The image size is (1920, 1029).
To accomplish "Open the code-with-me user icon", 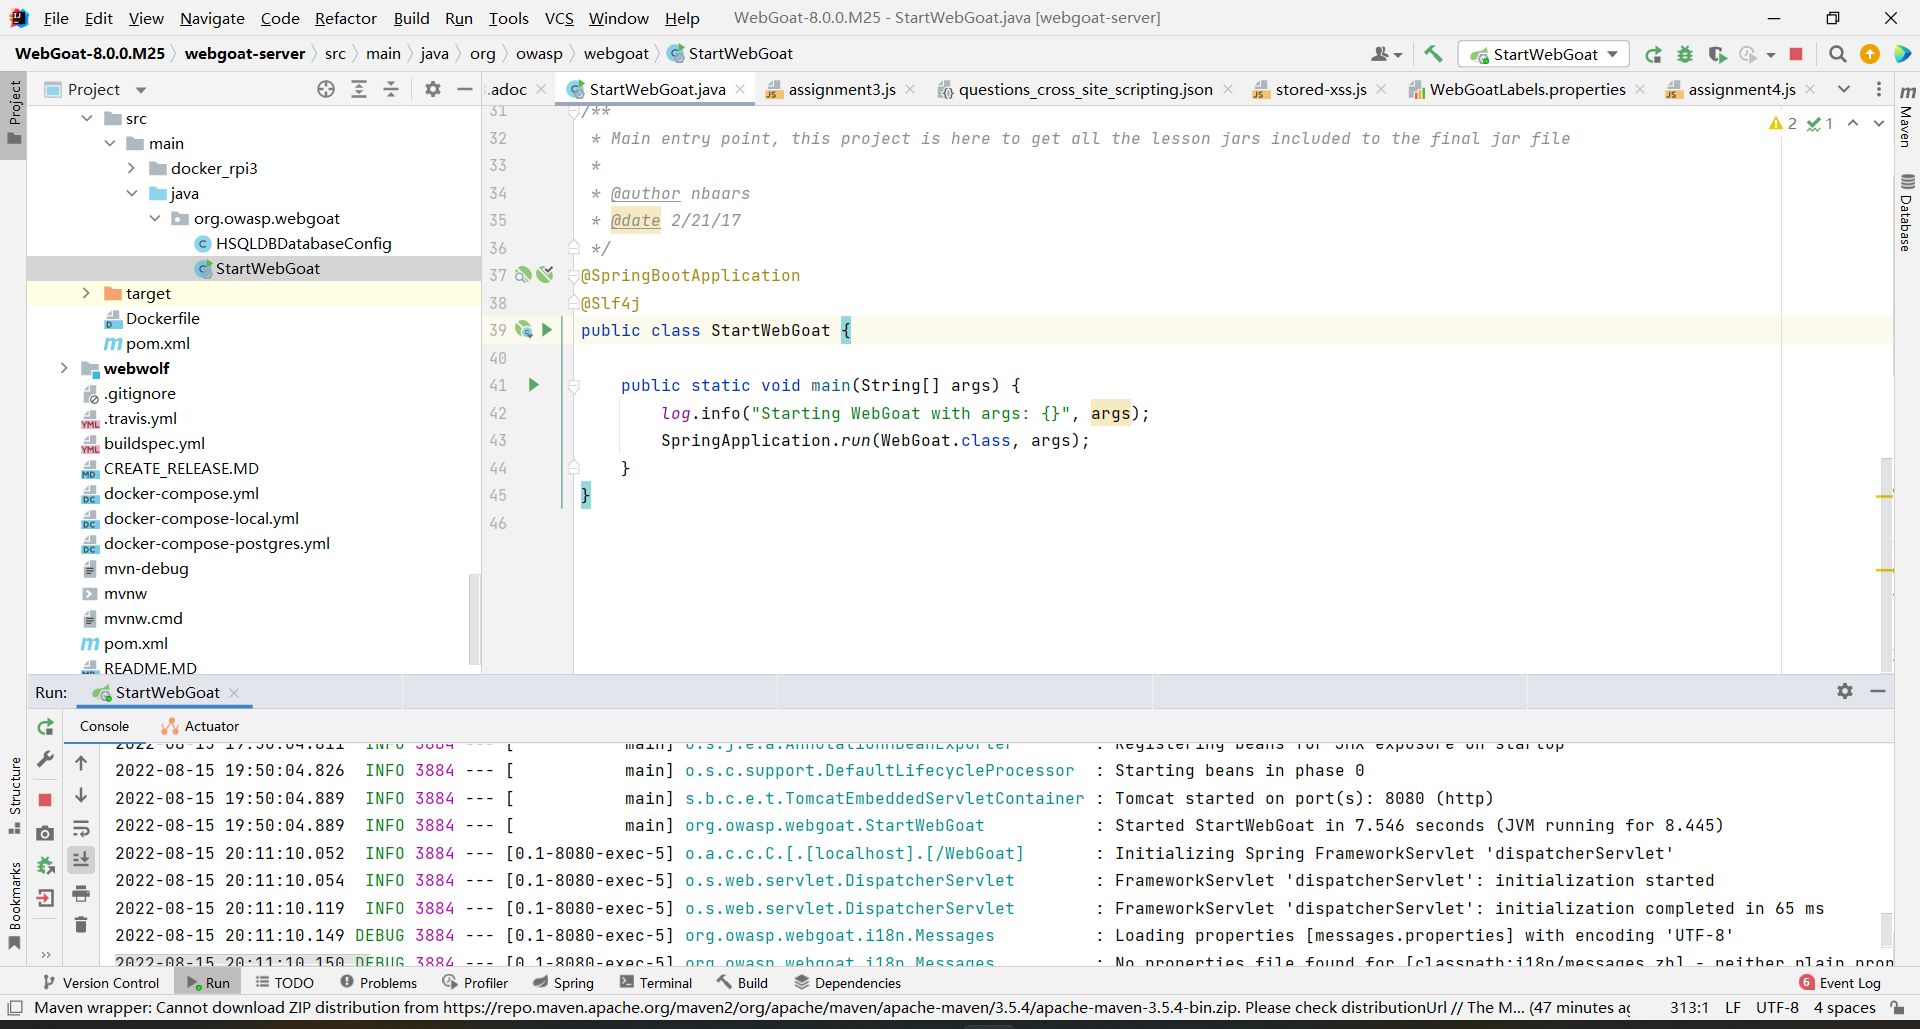I will tap(1386, 54).
